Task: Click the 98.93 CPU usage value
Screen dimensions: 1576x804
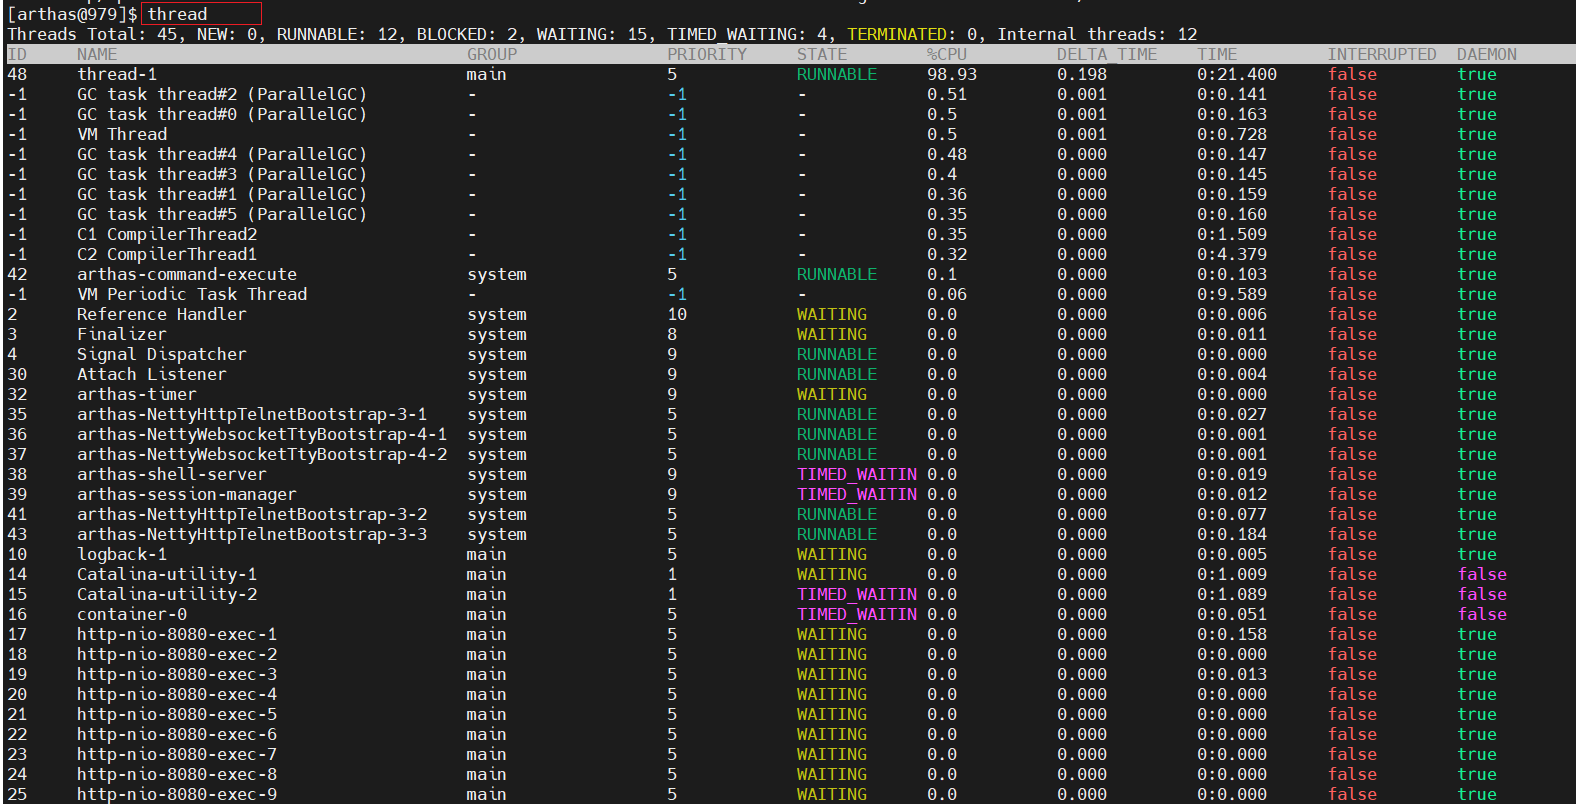Action: (x=951, y=74)
